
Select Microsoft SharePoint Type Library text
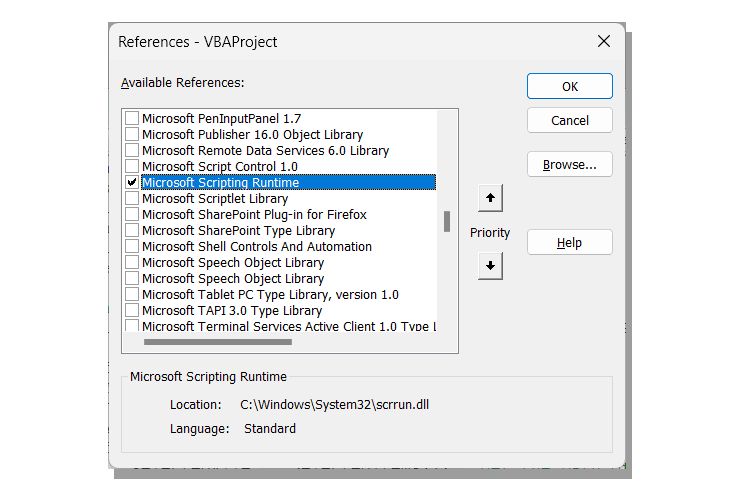(x=239, y=230)
